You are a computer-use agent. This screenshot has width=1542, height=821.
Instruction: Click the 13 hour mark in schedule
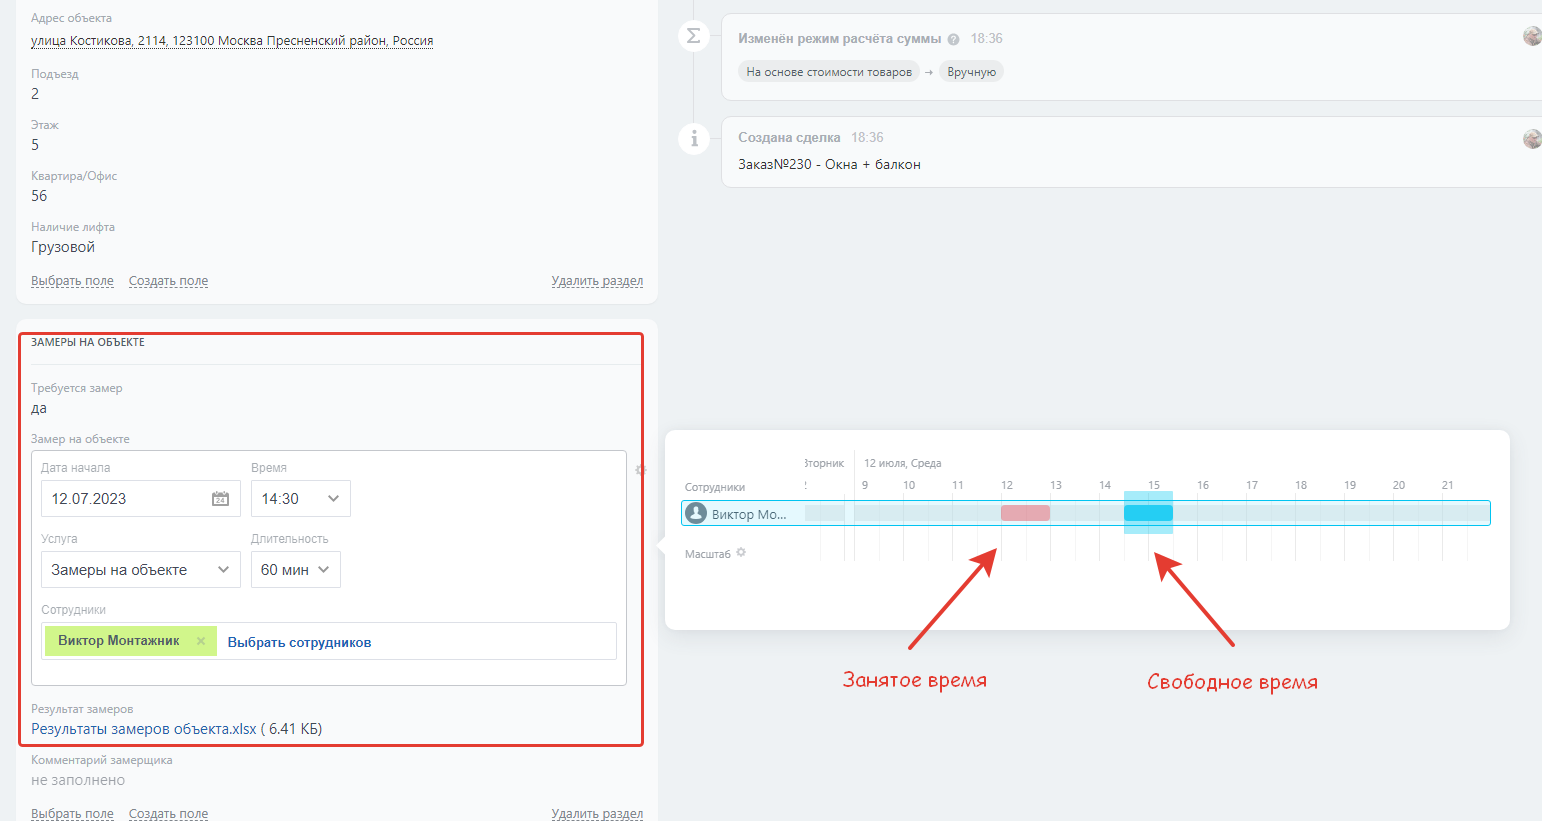coord(1056,485)
